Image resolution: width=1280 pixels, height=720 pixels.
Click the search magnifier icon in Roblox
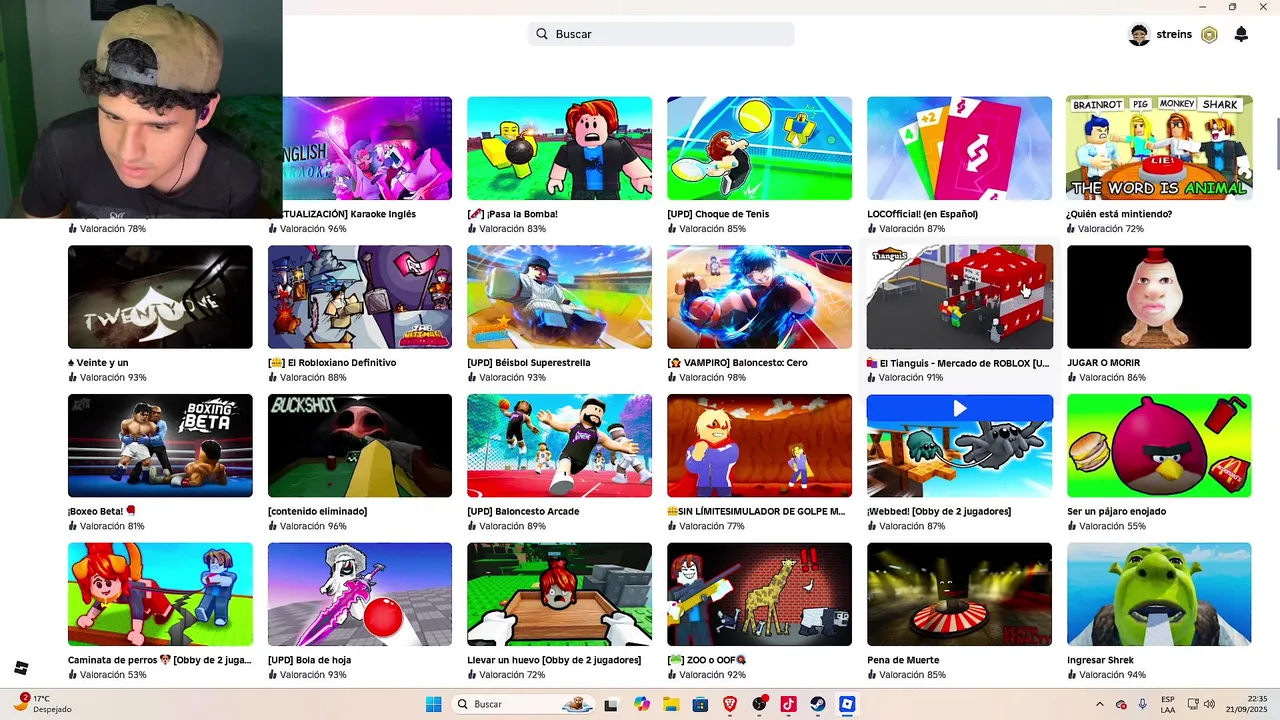tap(542, 34)
